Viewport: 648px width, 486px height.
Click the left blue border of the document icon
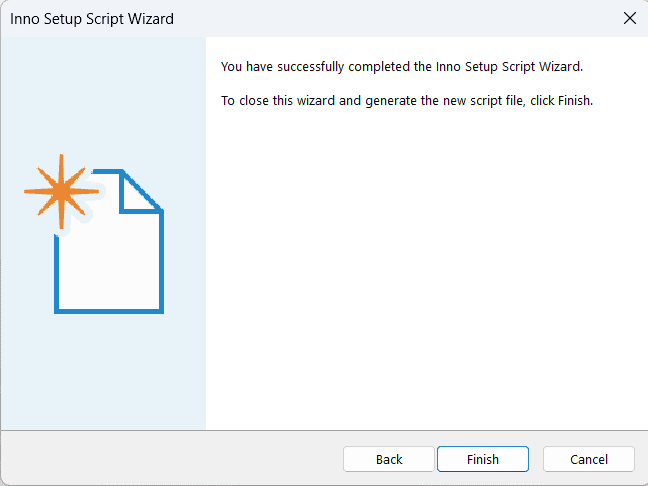click(59, 270)
